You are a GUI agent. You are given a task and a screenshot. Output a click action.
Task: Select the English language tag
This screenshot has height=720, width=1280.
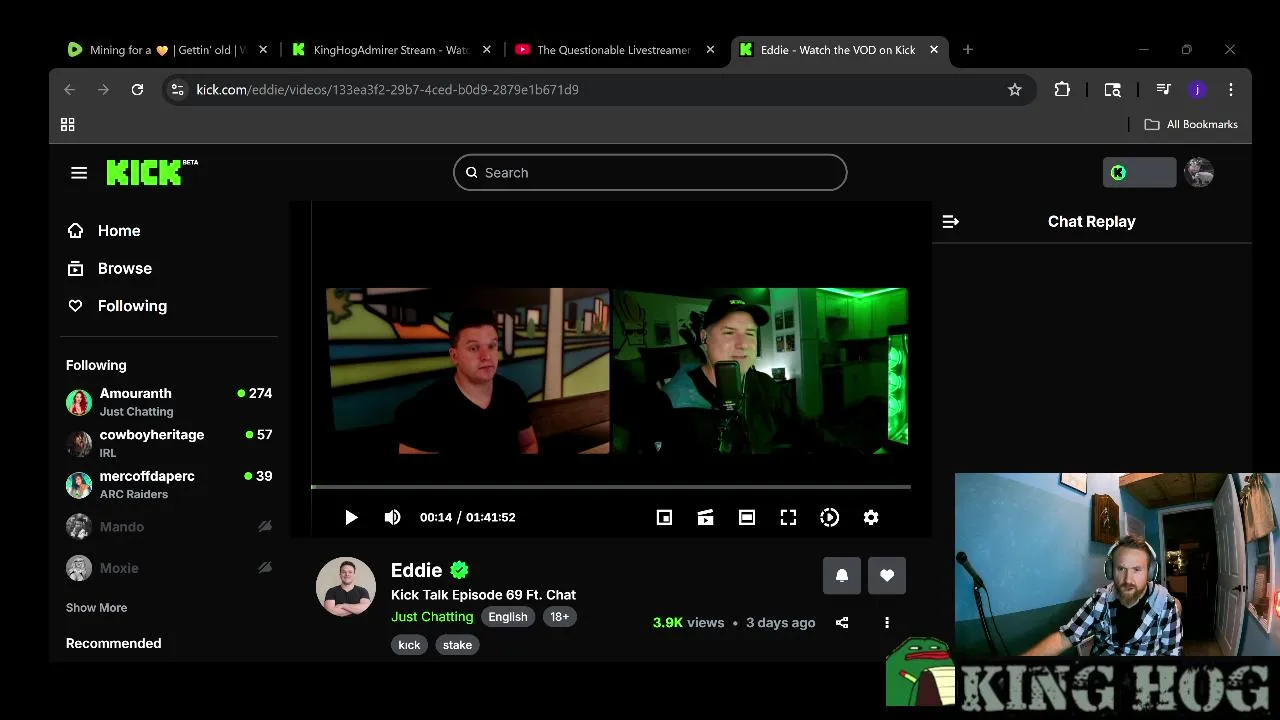coord(508,617)
